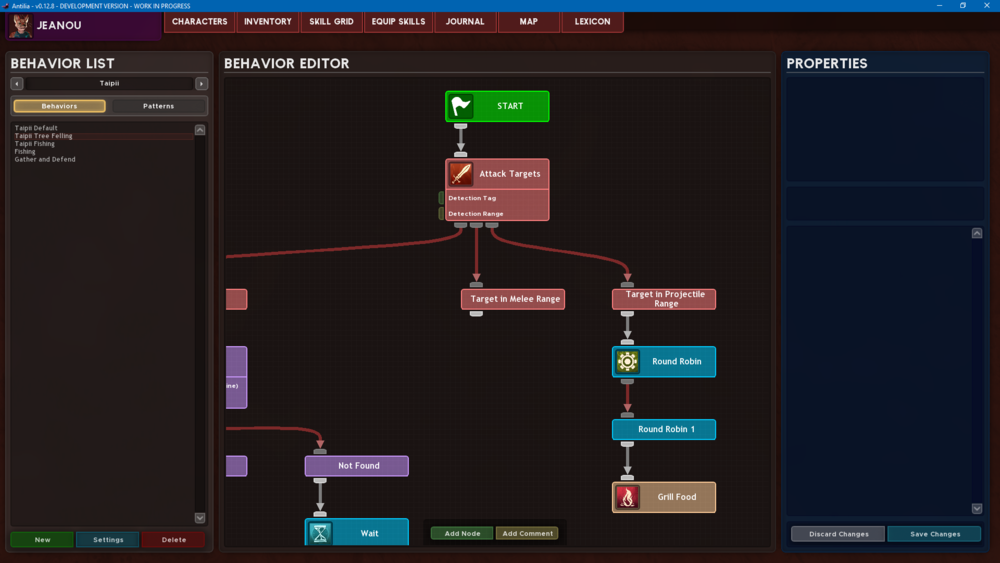Image resolution: width=1000 pixels, height=563 pixels.
Task: Select the Round Robin 1 node
Action: (664, 429)
